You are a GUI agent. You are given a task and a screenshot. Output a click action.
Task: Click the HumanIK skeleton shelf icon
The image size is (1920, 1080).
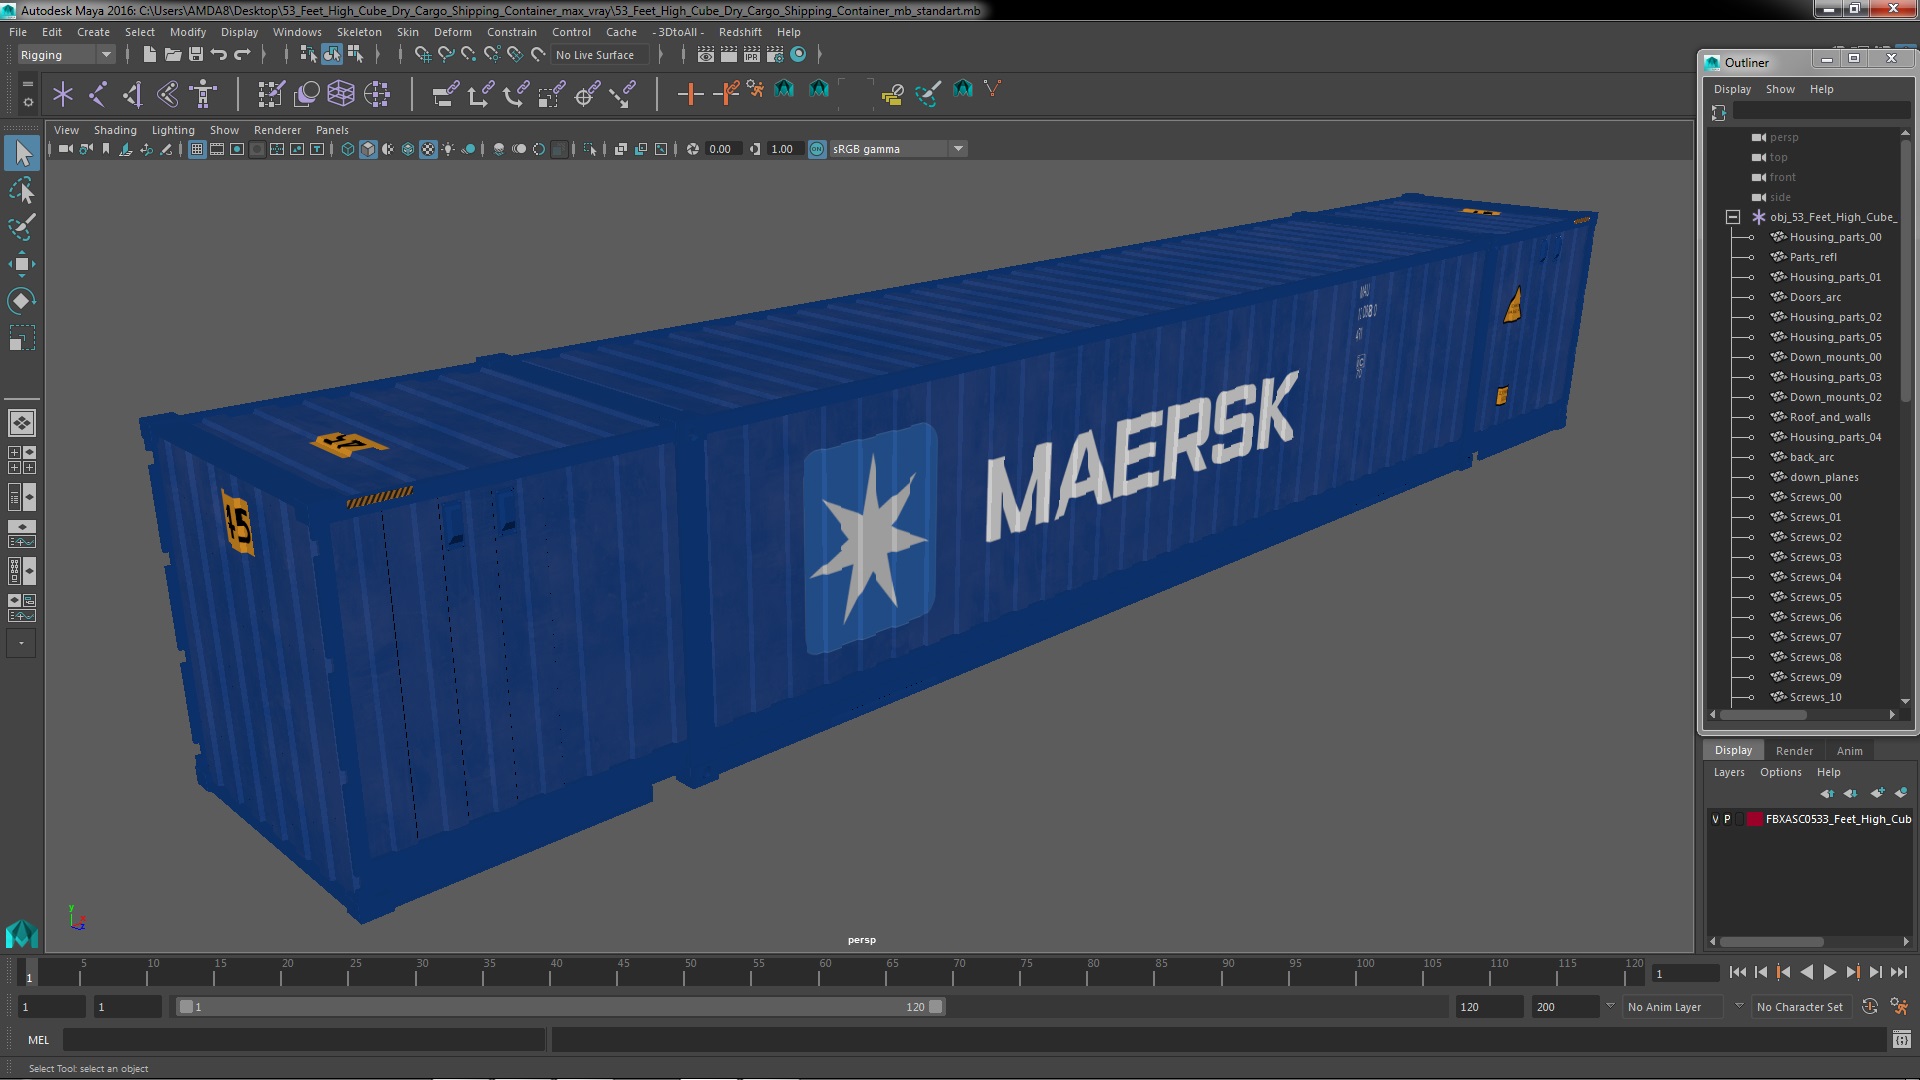[203, 94]
